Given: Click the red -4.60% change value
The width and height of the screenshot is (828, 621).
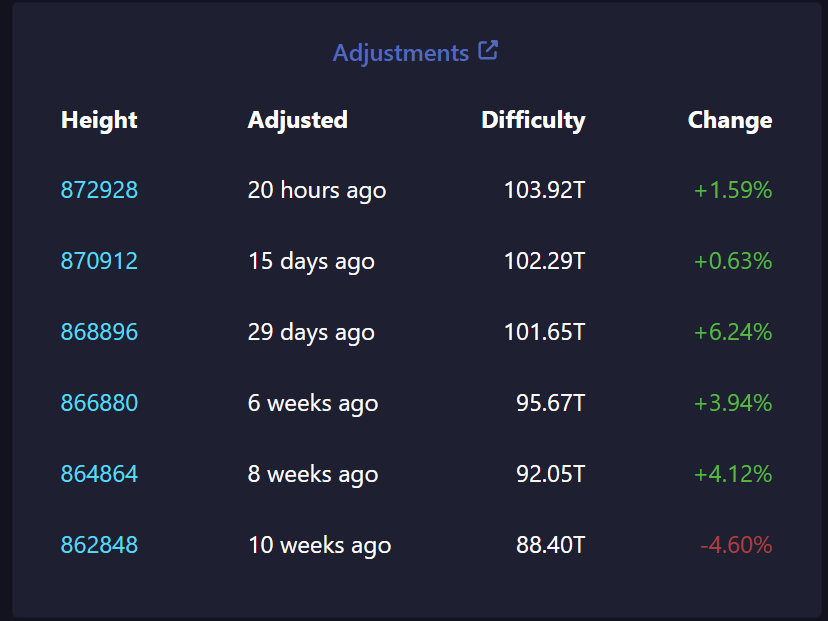Looking at the screenshot, I should point(736,545).
